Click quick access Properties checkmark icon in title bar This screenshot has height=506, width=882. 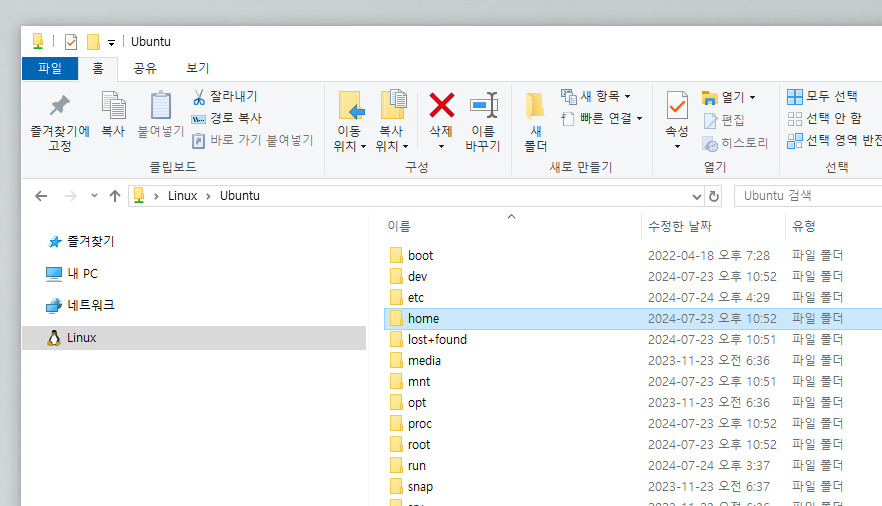[71, 42]
